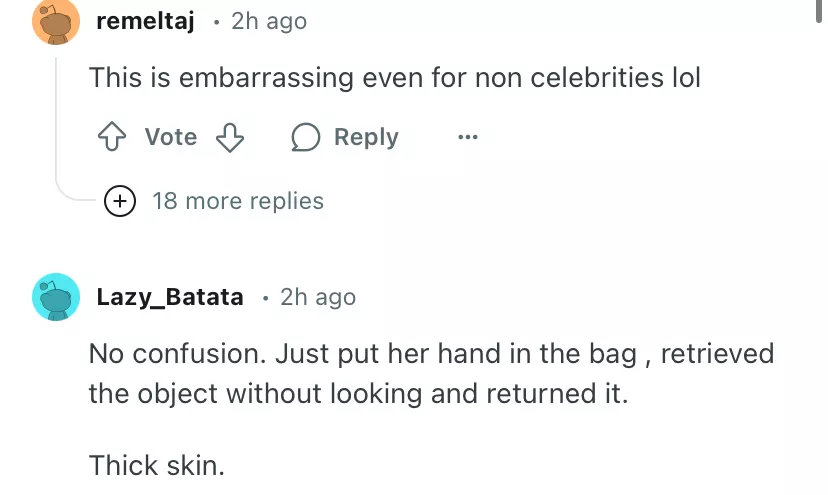Visit Lazy_Batata's profile via username
The image size is (828, 495).
coord(170,297)
